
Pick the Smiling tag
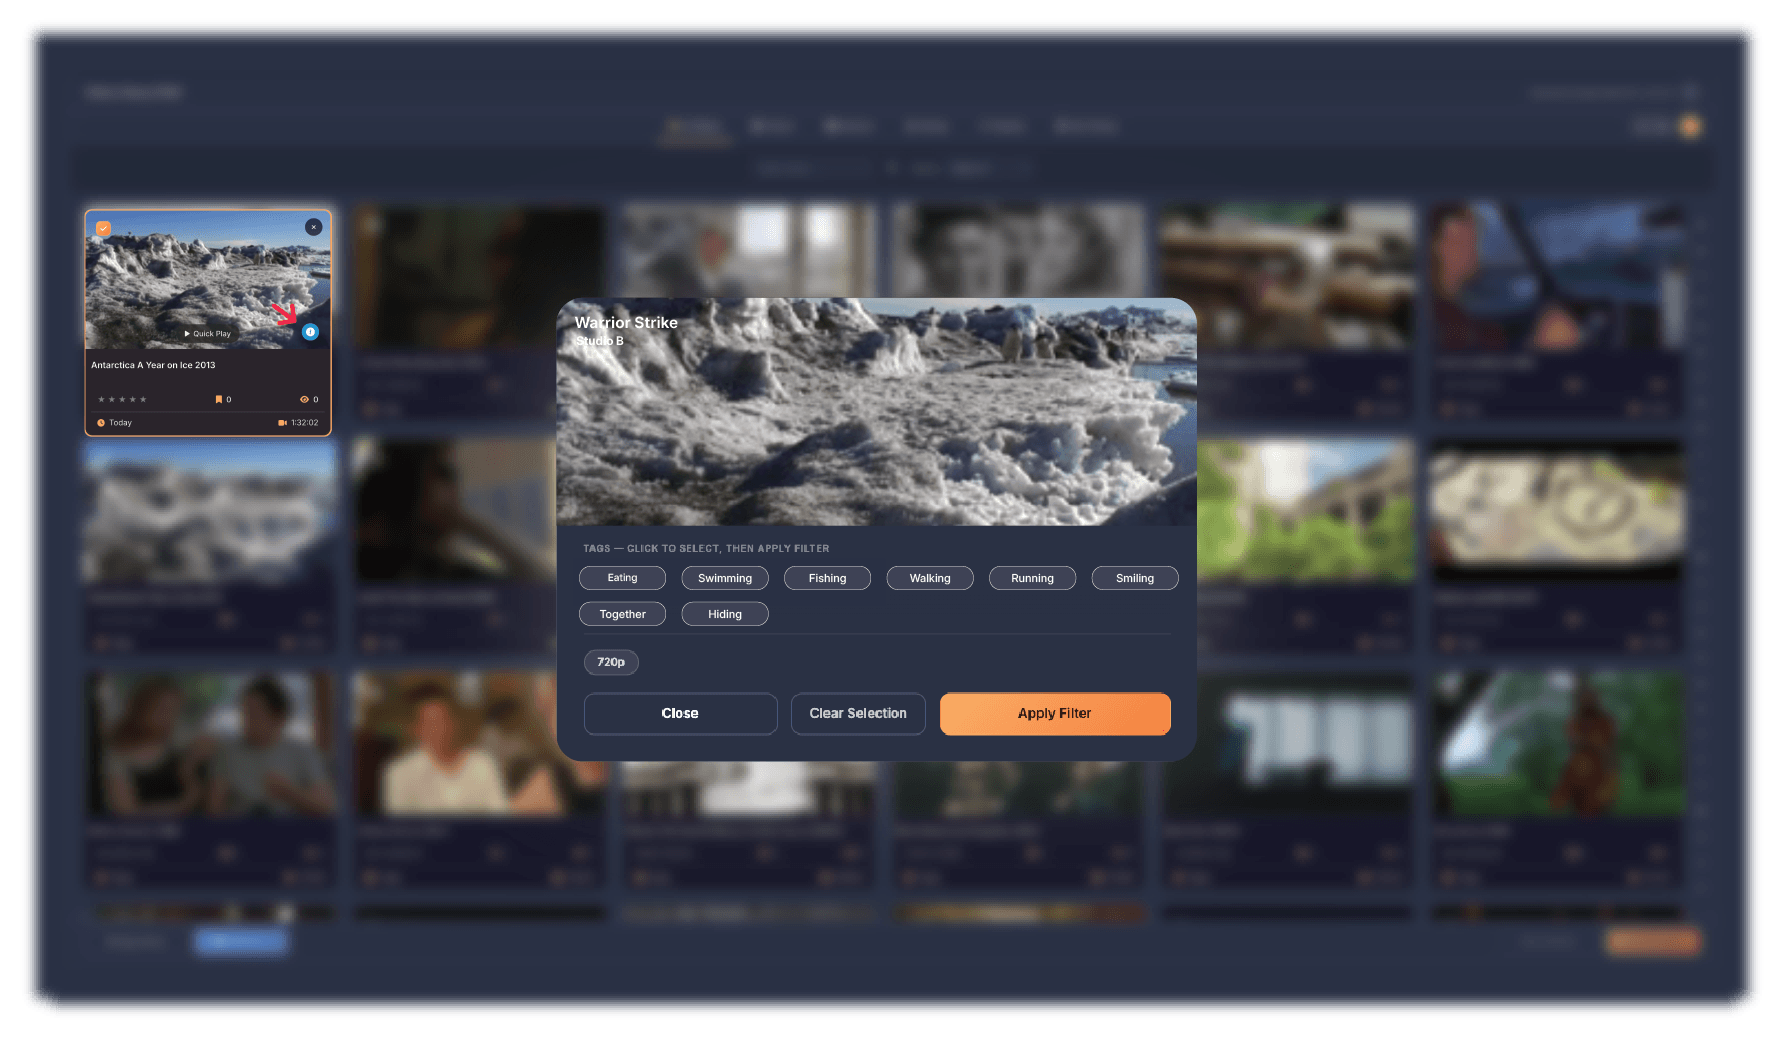[1134, 578]
